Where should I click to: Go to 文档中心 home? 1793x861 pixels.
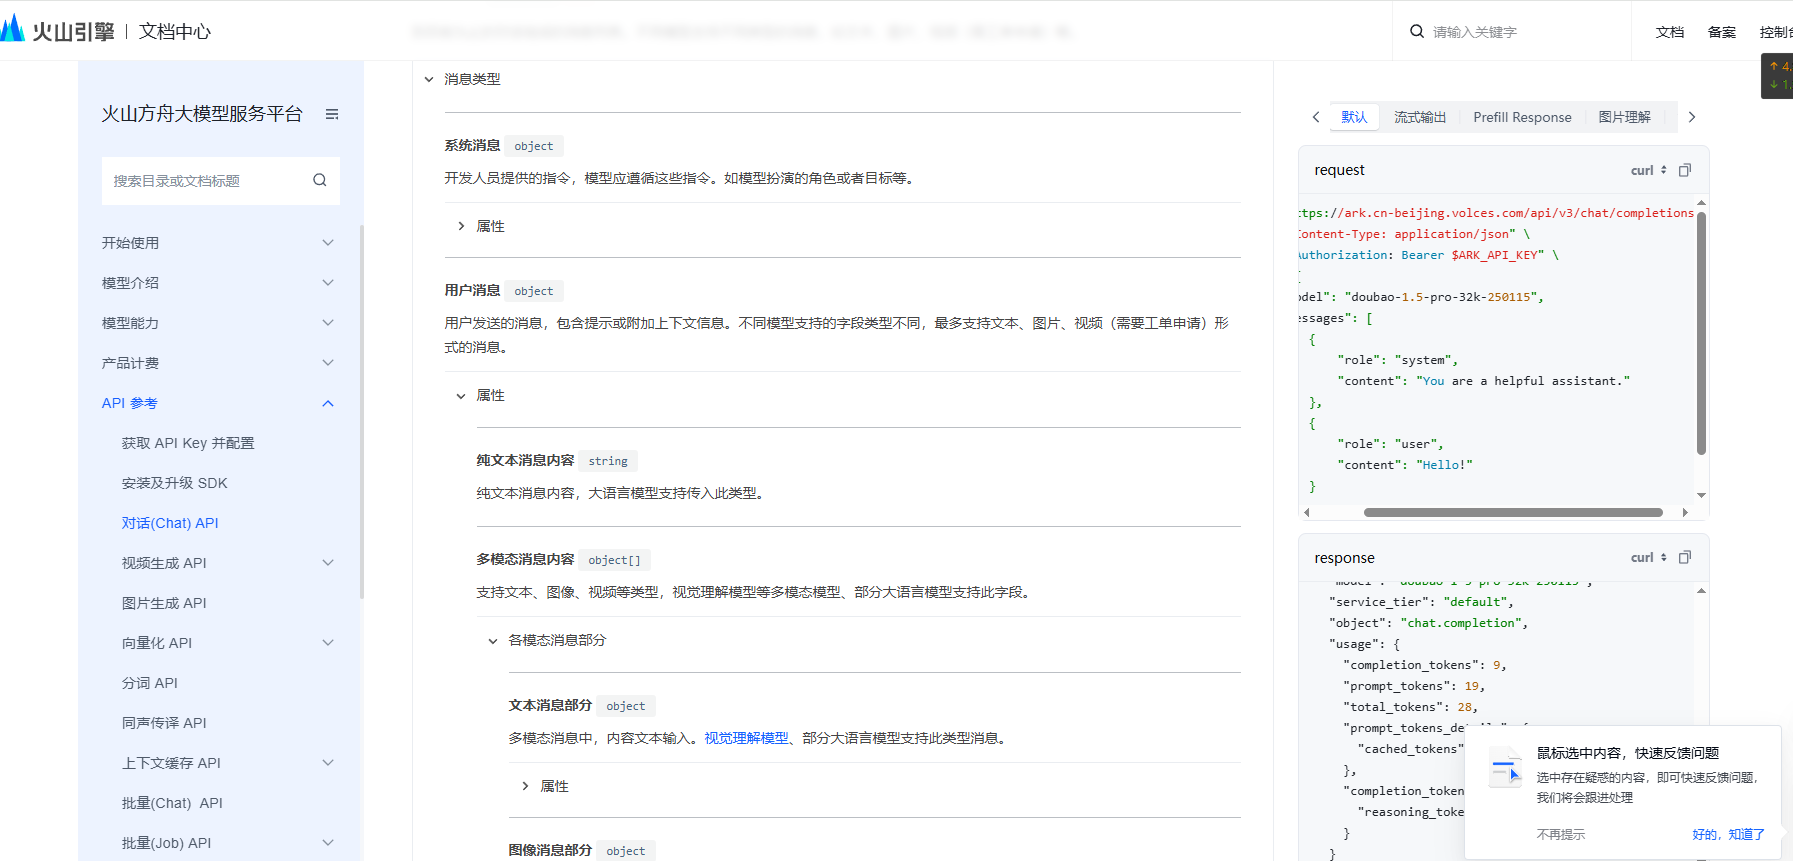(175, 31)
